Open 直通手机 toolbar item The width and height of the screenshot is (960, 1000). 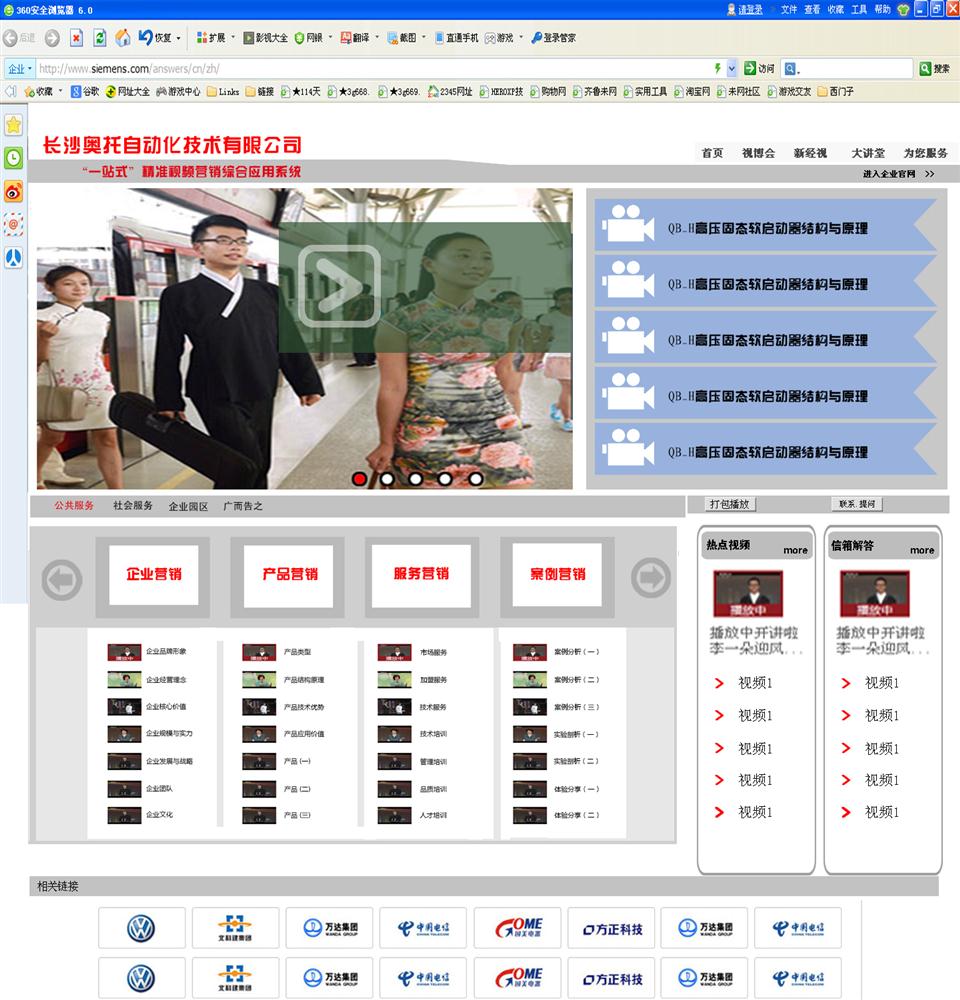click(457, 38)
